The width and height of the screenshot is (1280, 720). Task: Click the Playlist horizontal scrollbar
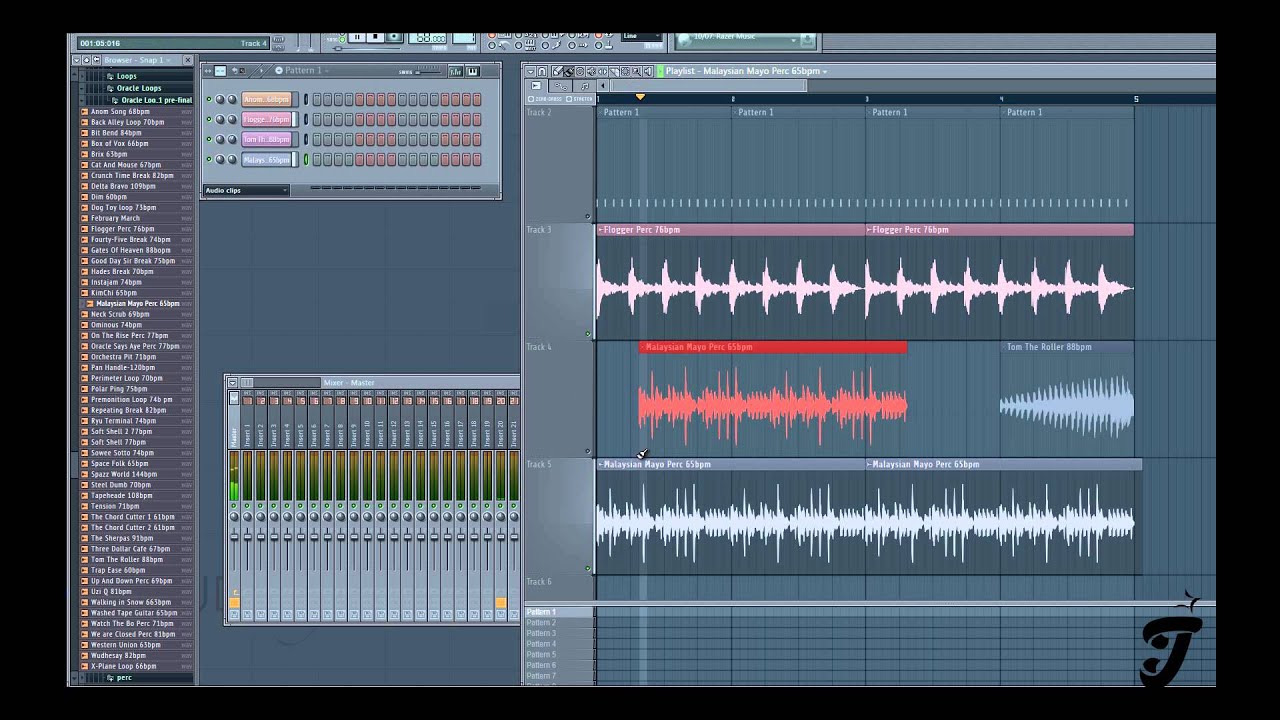[x=708, y=86]
